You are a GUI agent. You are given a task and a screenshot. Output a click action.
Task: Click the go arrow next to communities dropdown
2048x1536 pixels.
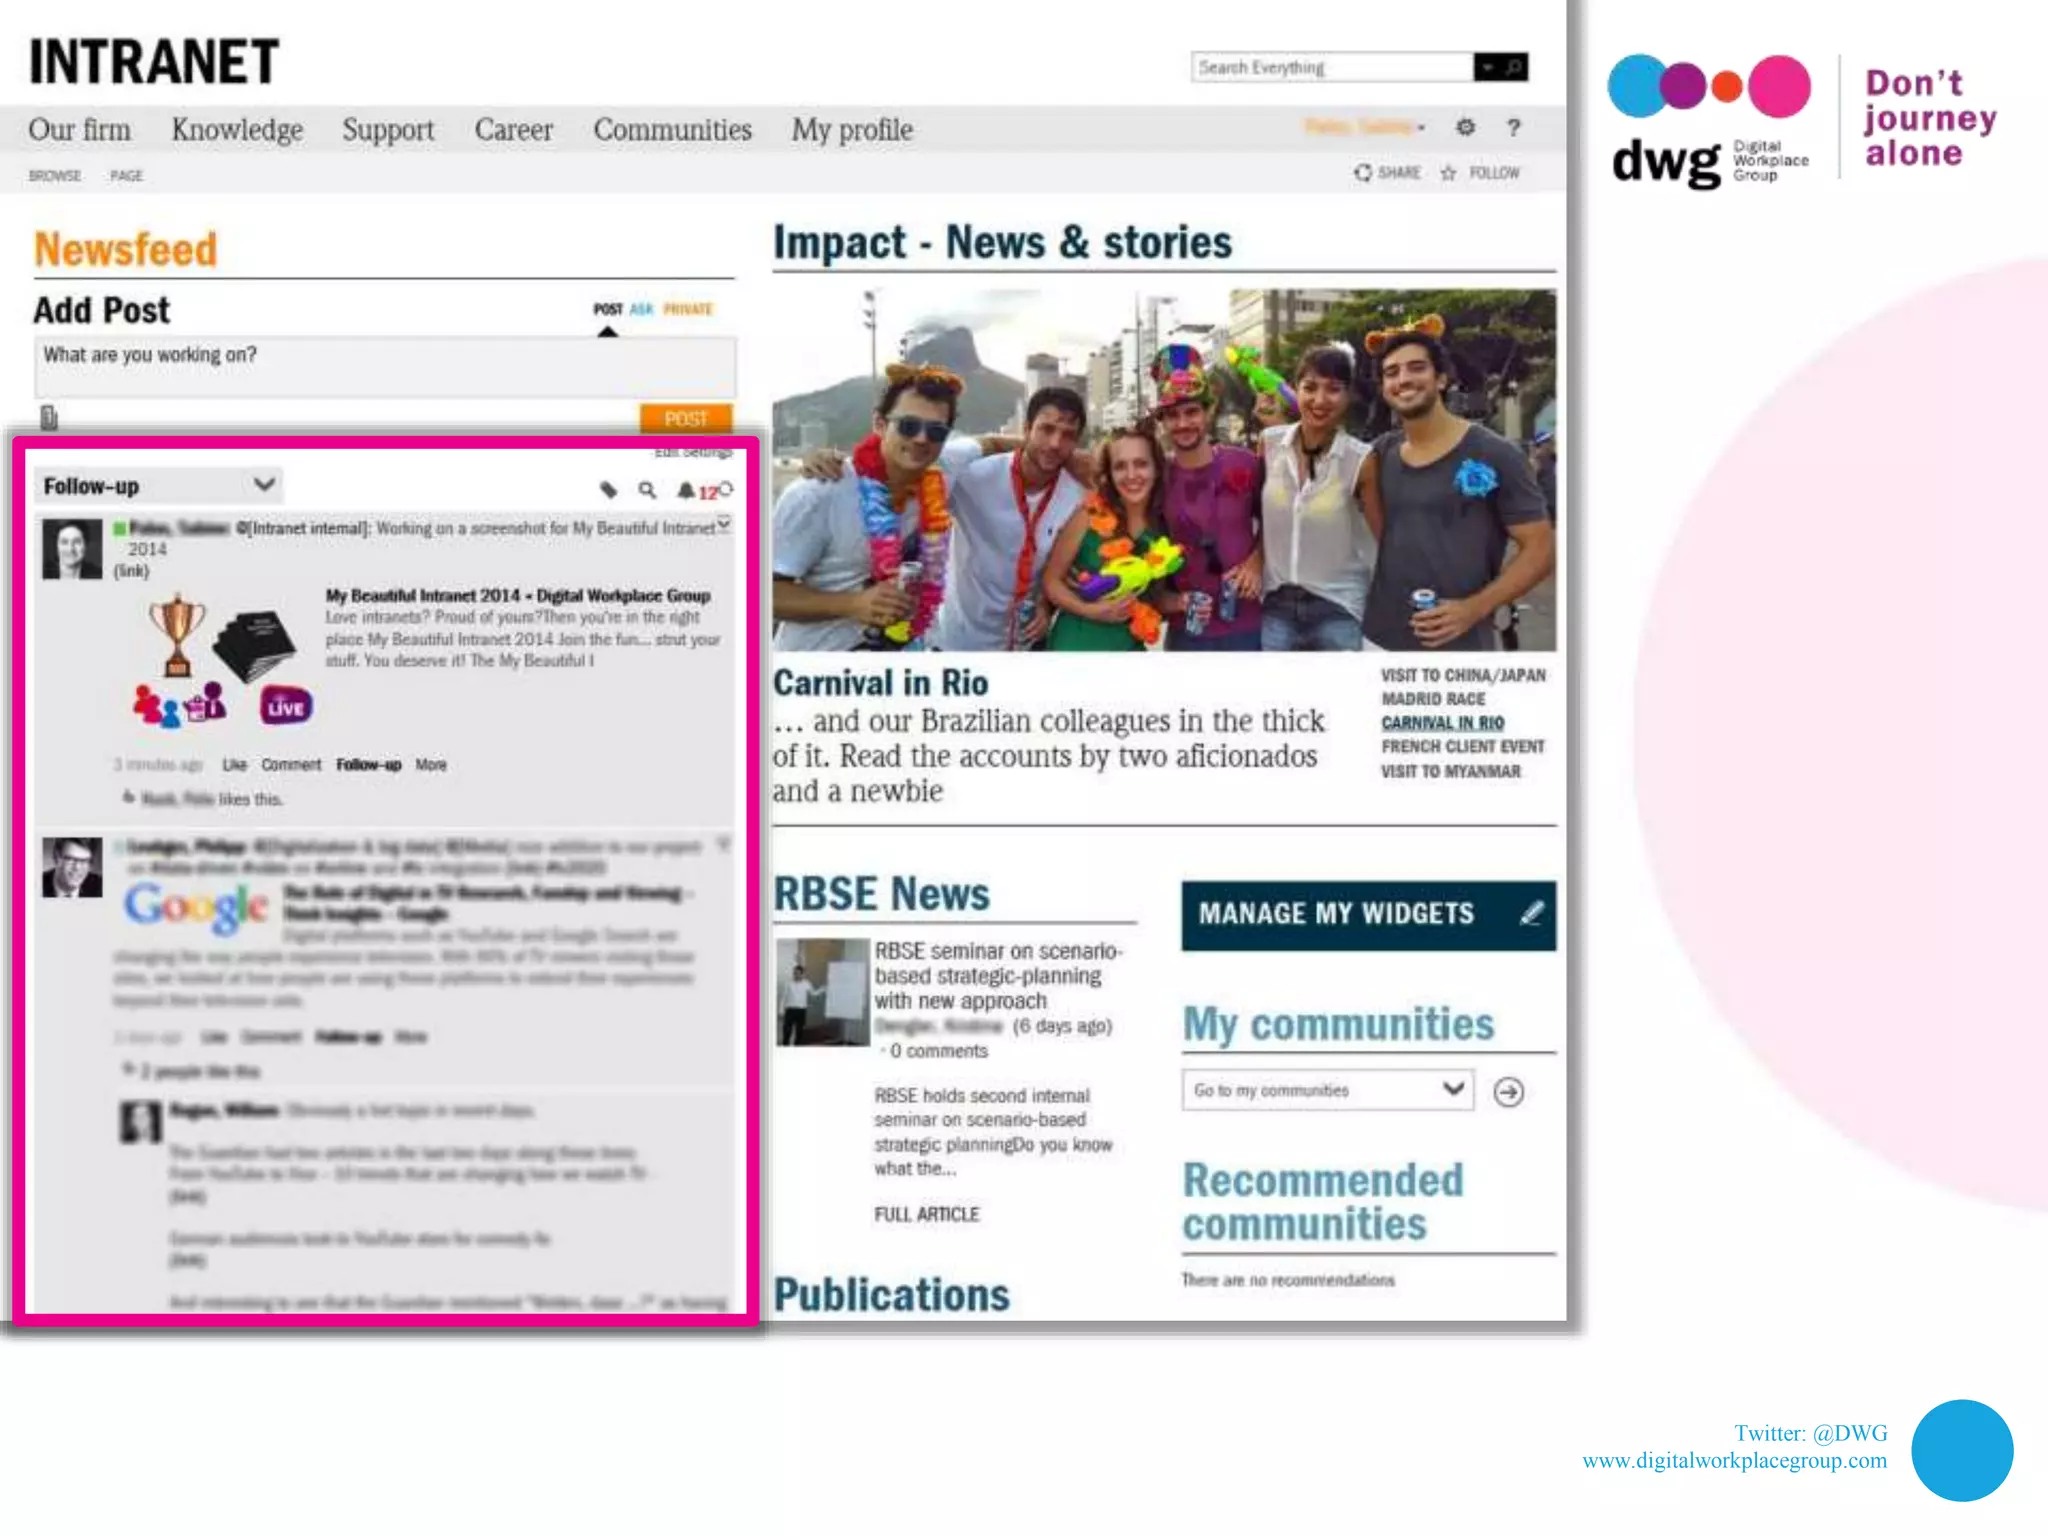point(1509,1091)
